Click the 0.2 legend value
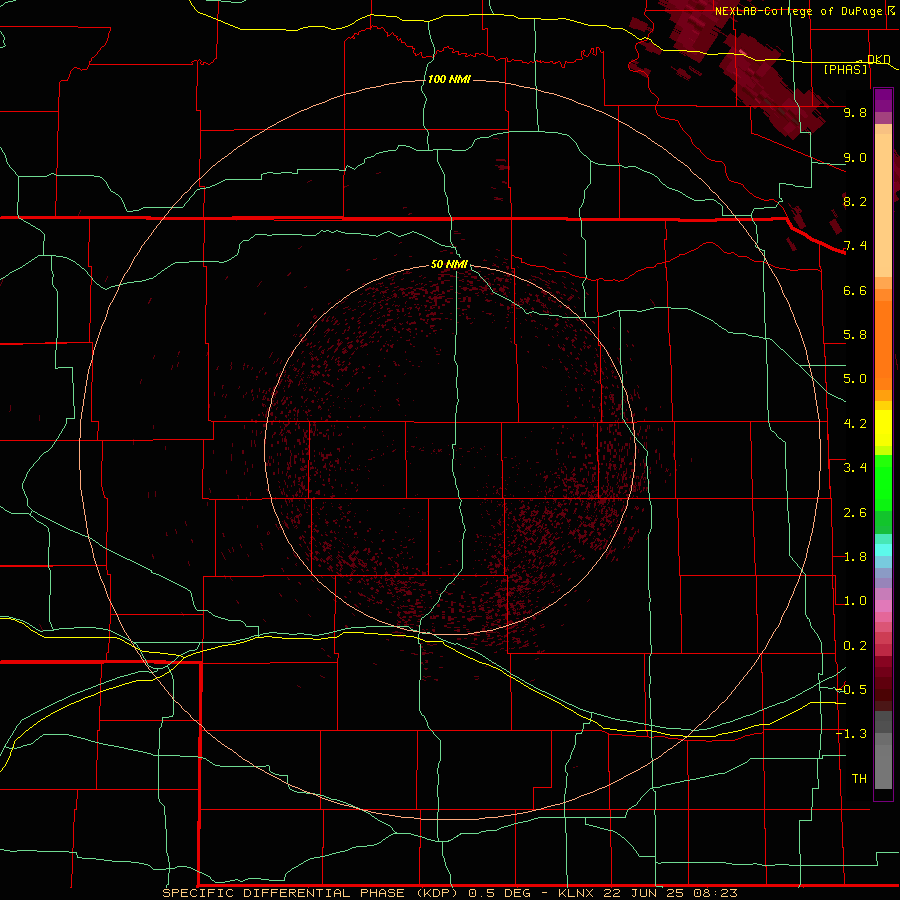The image size is (900, 900). click(x=855, y=646)
